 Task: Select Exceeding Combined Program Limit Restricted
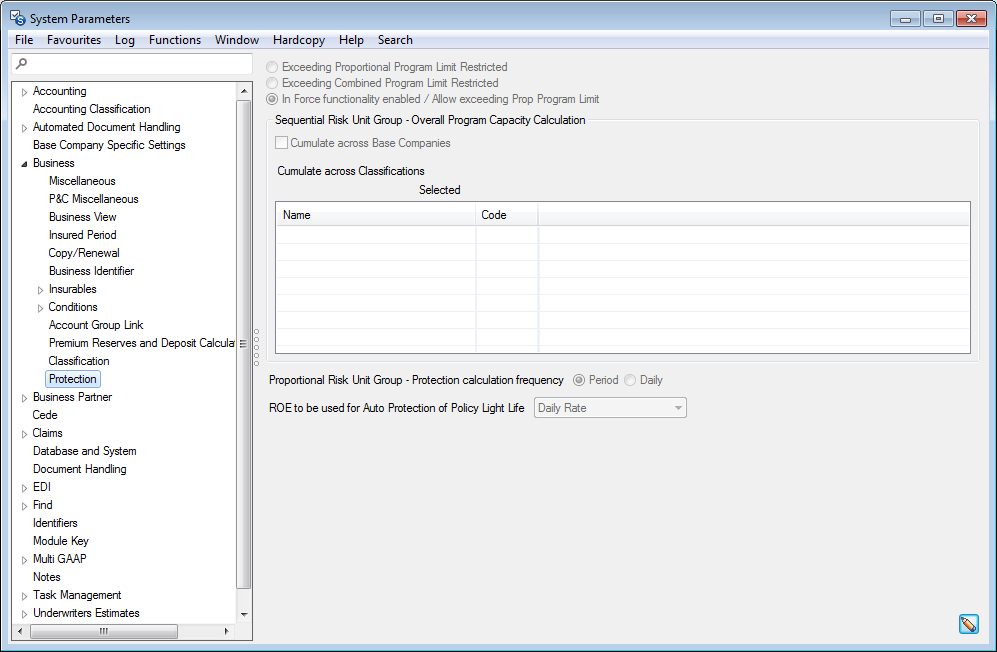click(x=271, y=83)
